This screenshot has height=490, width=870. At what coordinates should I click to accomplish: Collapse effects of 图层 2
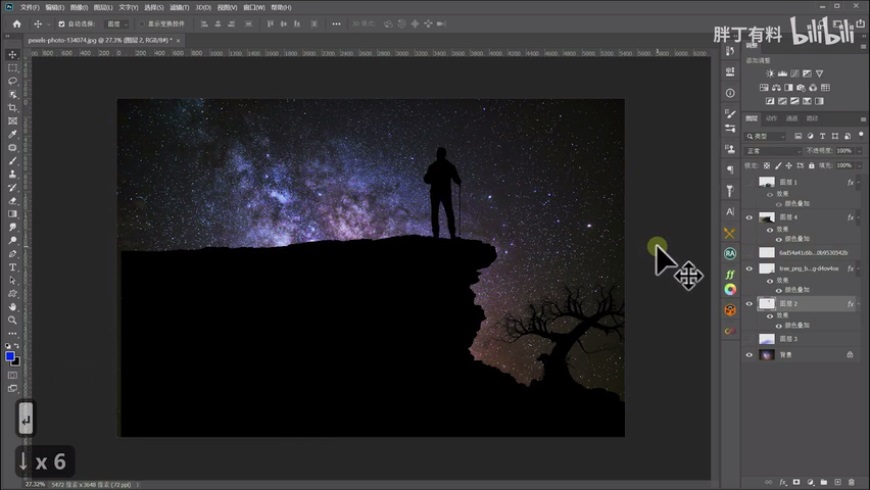point(858,304)
